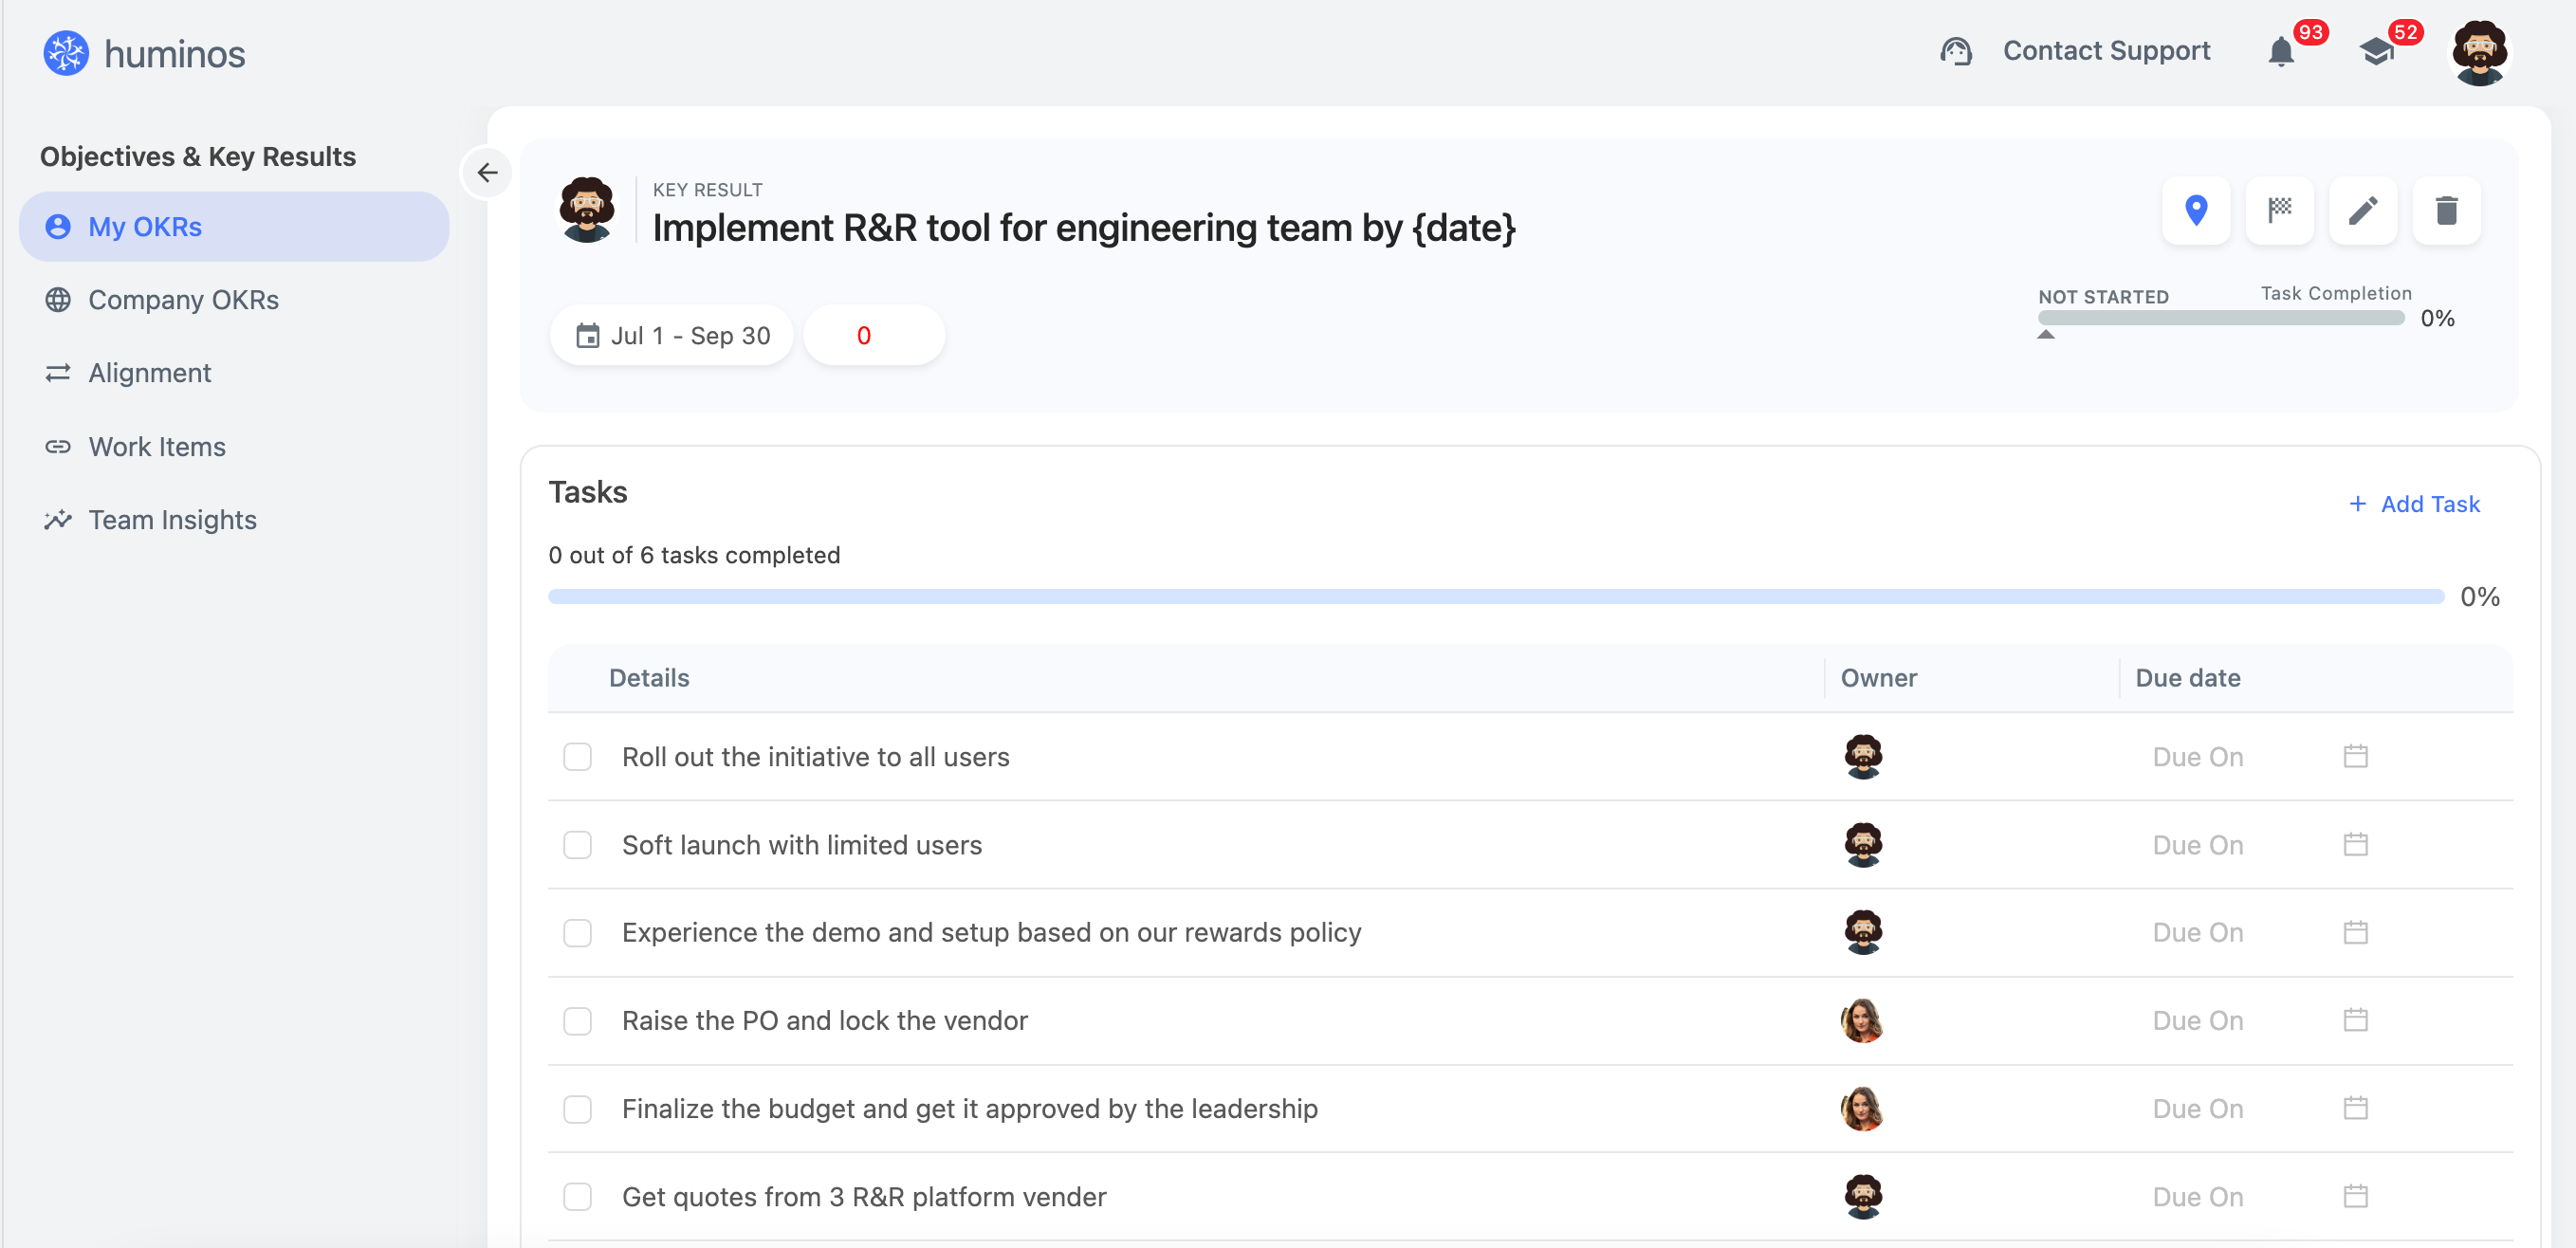This screenshot has width=2576, height=1248.
Task: Check 'Soft launch with limited users' task
Action: tap(577, 845)
